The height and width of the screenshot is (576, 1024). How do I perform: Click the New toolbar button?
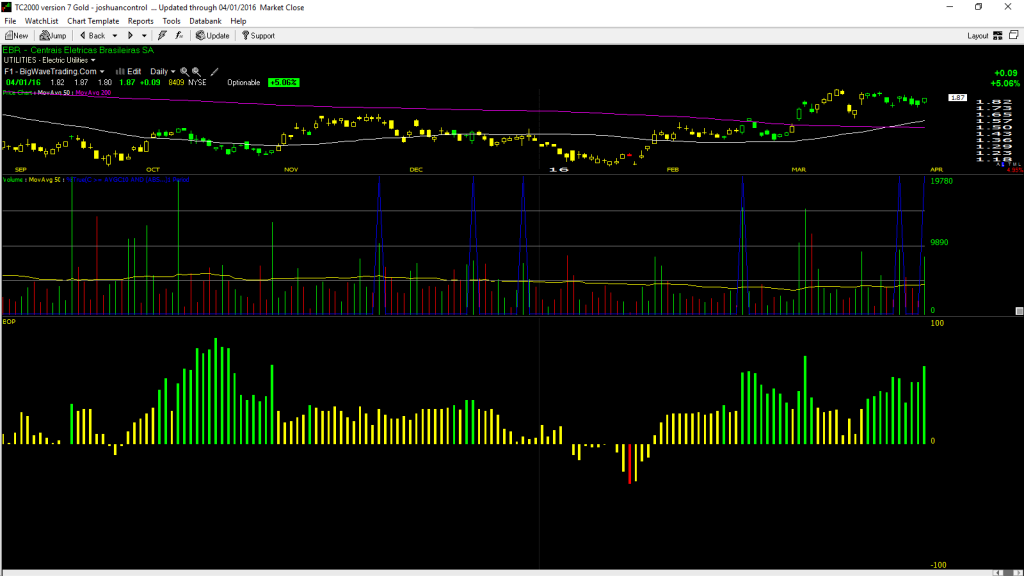17,36
